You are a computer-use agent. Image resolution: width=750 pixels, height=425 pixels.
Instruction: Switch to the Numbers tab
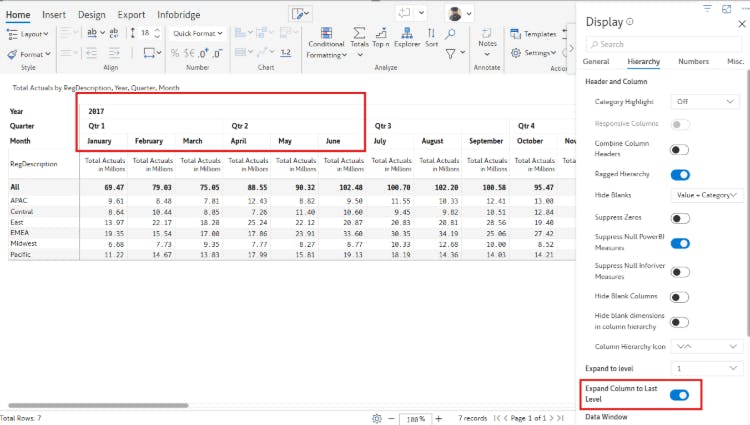coord(693,61)
